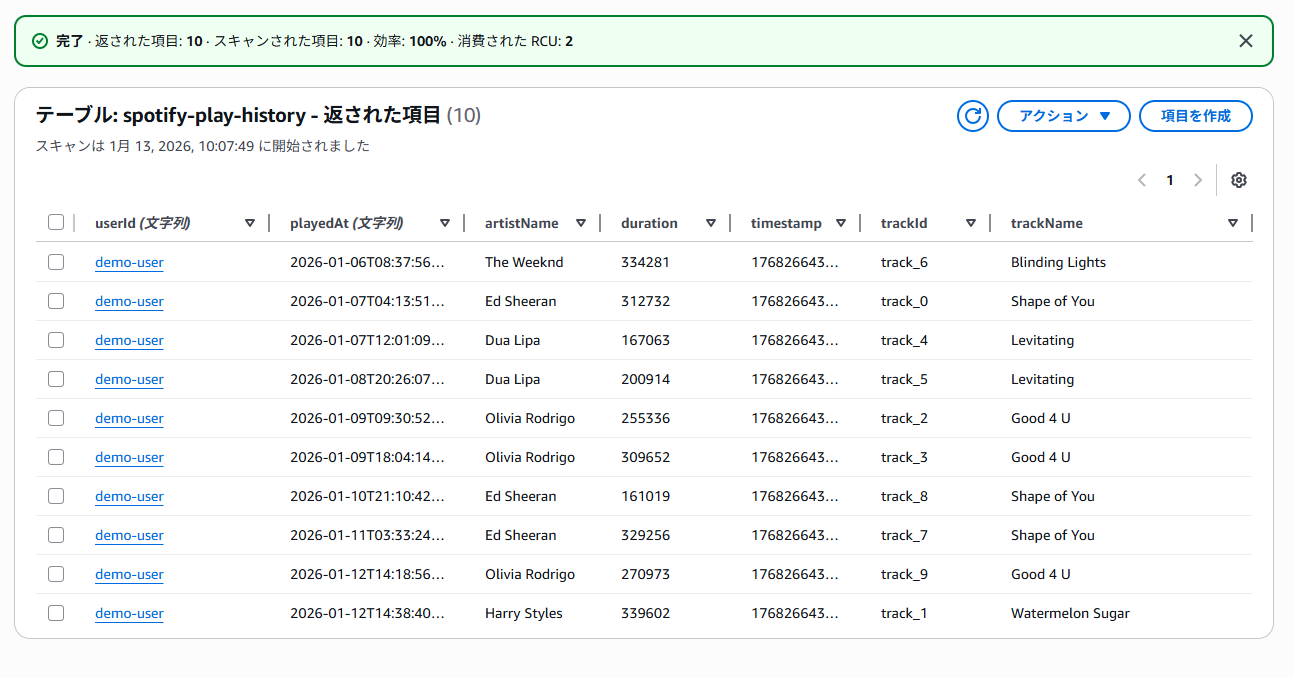Open table settings gear icon
The image size is (1293, 678).
1238,180
